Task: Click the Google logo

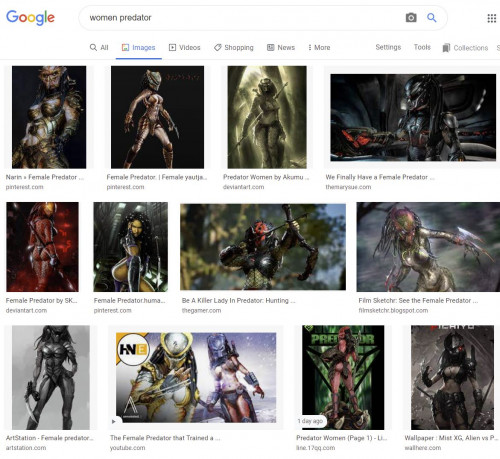Action: 30,17
